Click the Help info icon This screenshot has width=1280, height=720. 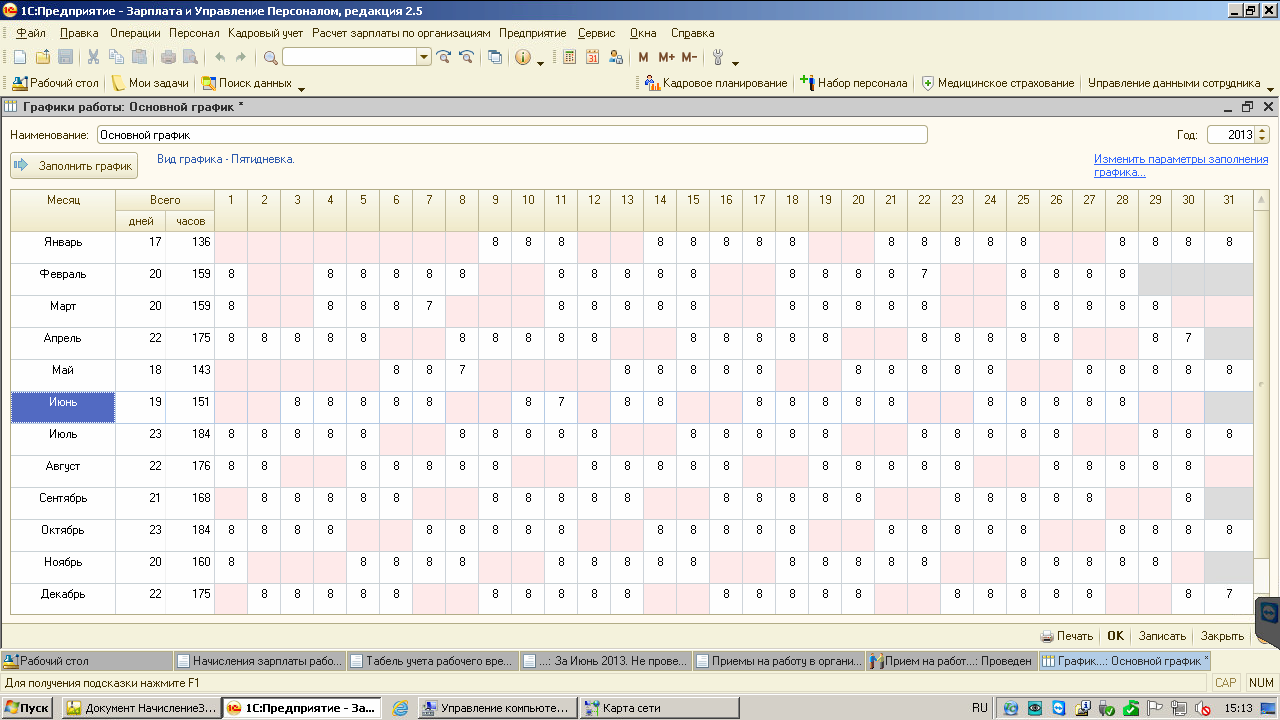click(522, 57)
